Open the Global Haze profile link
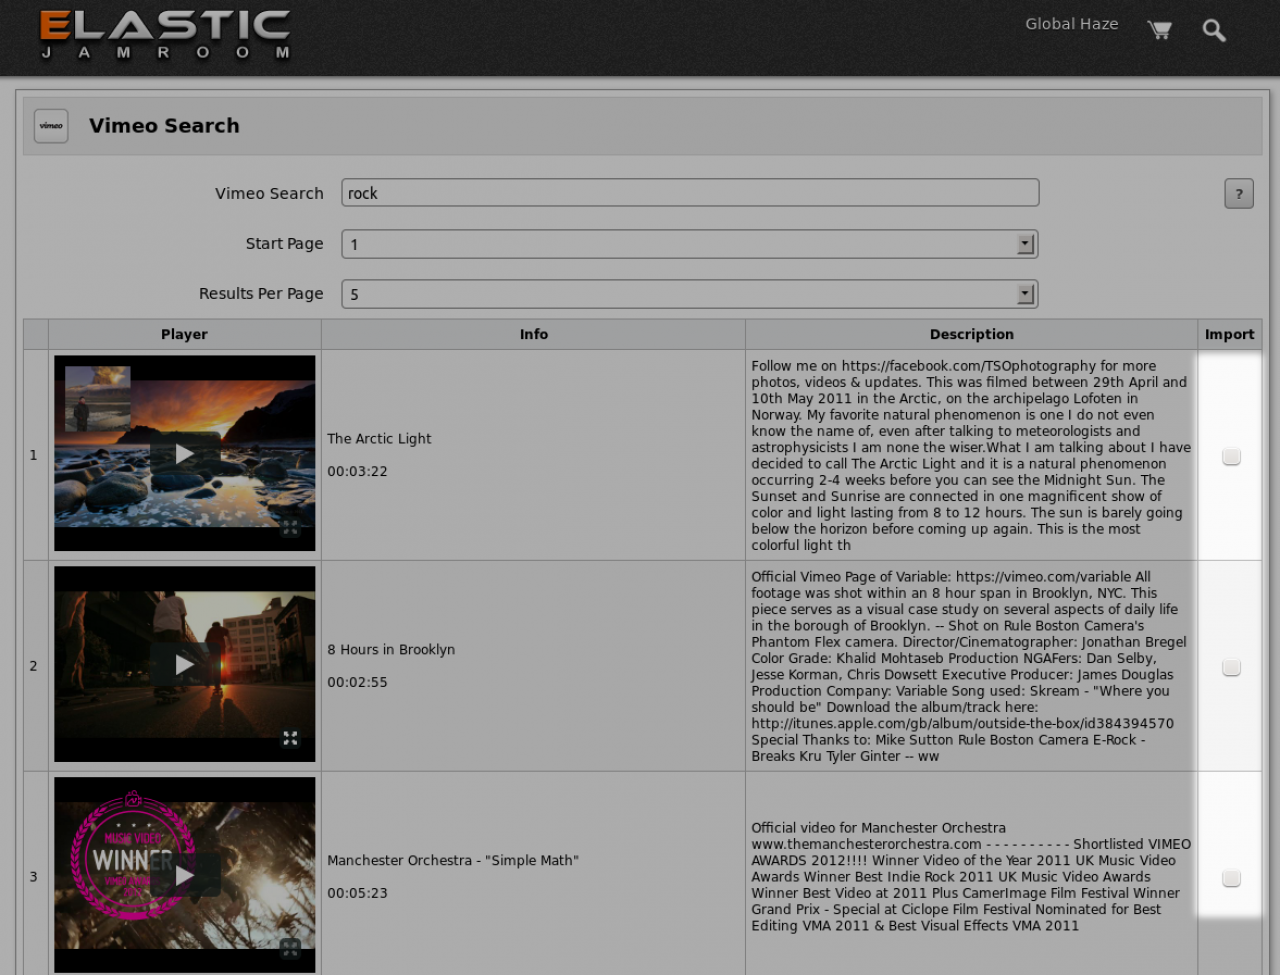This screenshot has height=975, width=1280. pyautogui.click(x=1072, y=24)
